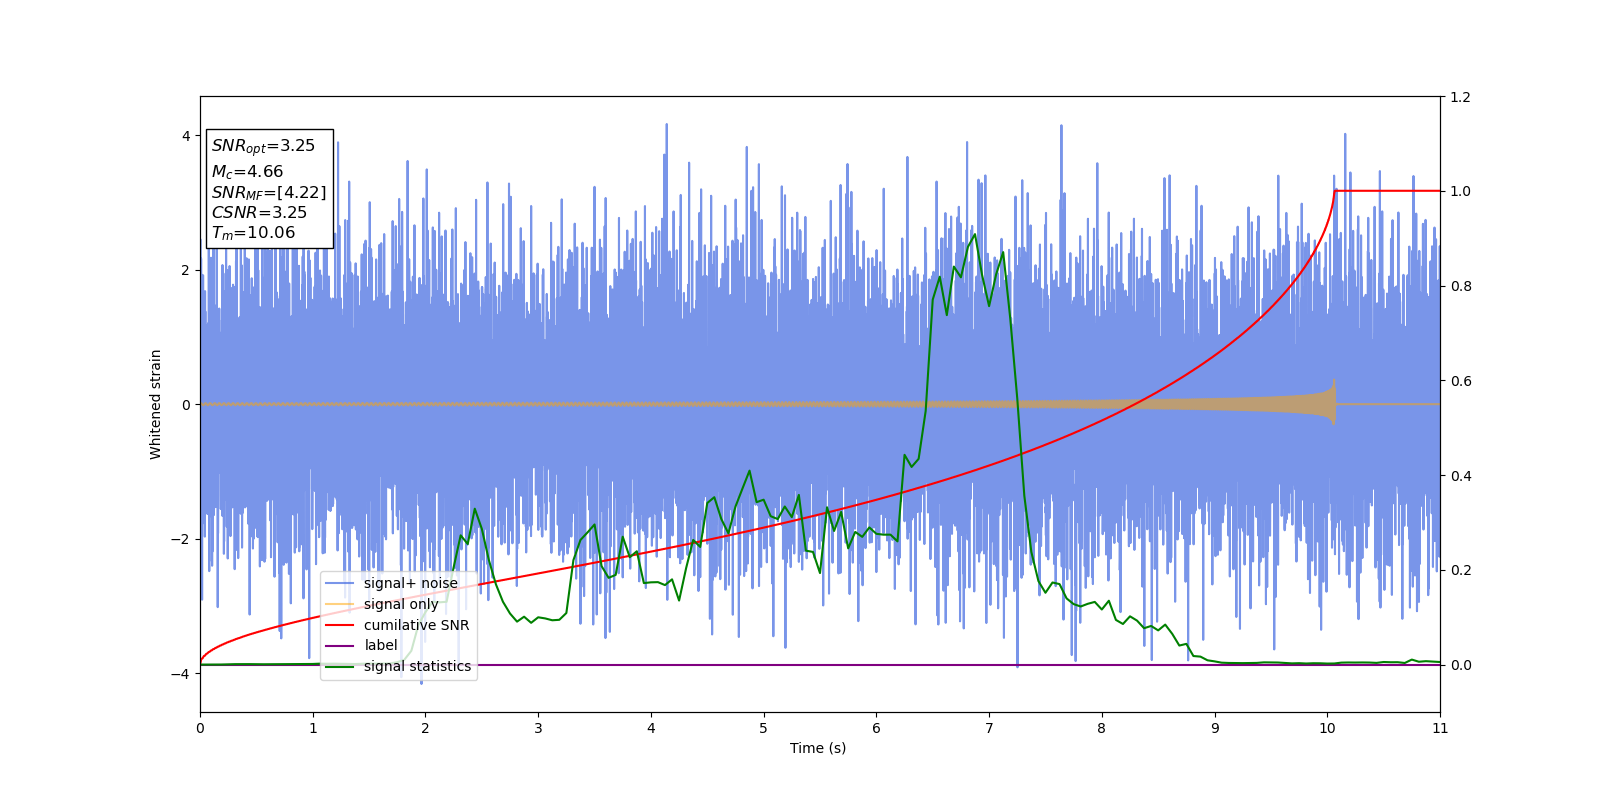The width and height of the screenshot is (1600, 800).
Task: Click the x-axis tick label 11
Action: point(1440,728)
